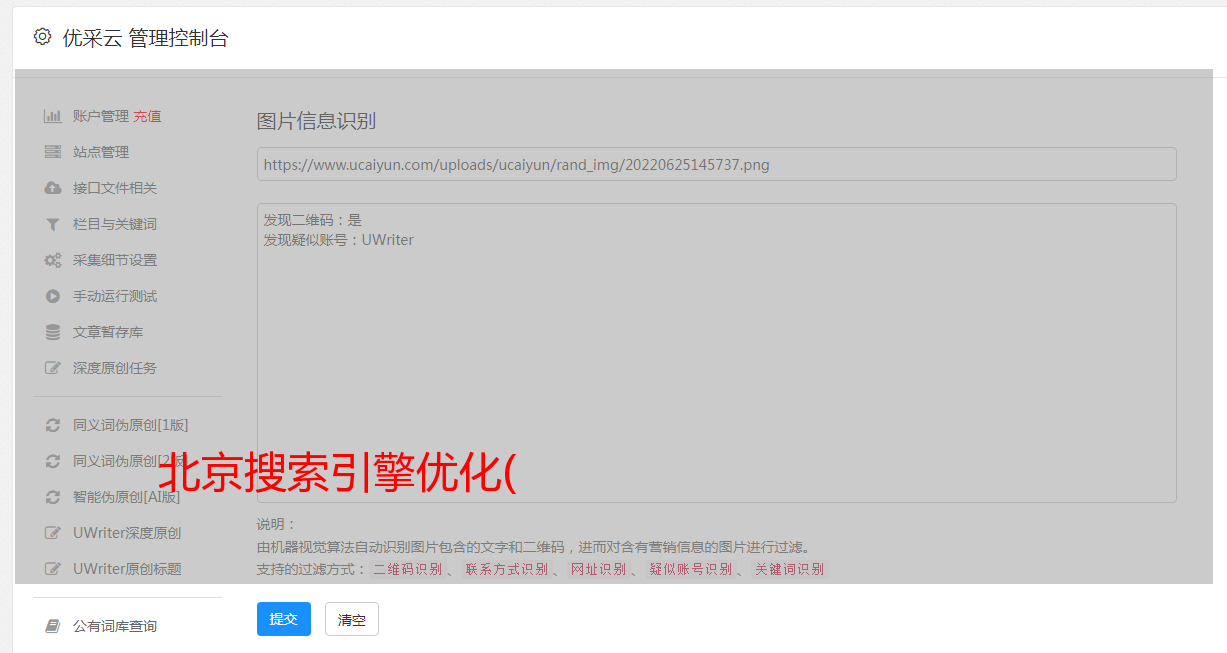Click the 优采云 管理控制台 title

[x=145, y=38]
